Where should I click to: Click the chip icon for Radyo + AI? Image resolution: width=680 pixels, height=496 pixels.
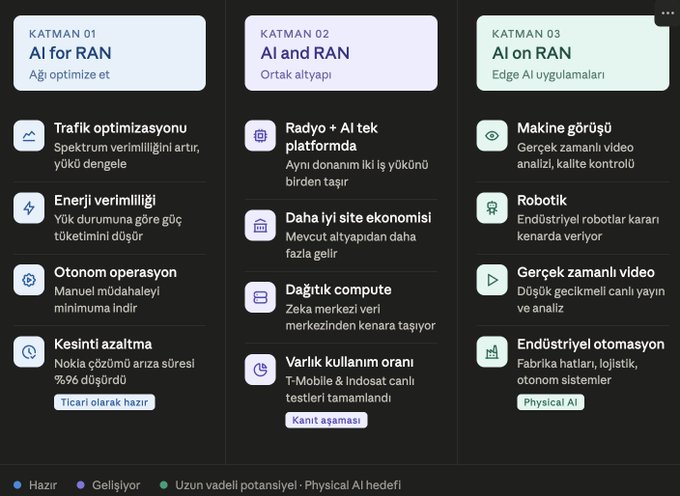click(260, 136)
